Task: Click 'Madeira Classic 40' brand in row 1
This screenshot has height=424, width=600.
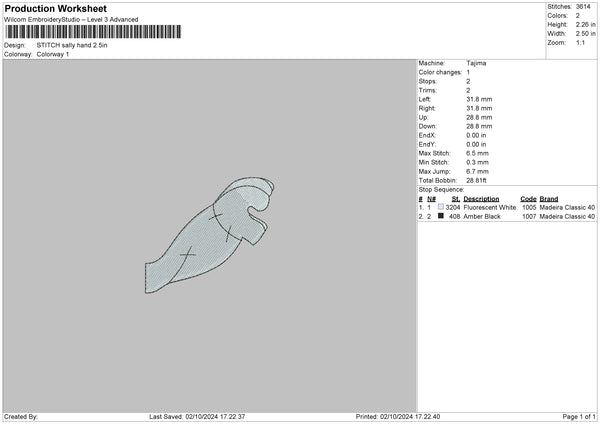Action: pyautogui.click(x=567, y=207)
